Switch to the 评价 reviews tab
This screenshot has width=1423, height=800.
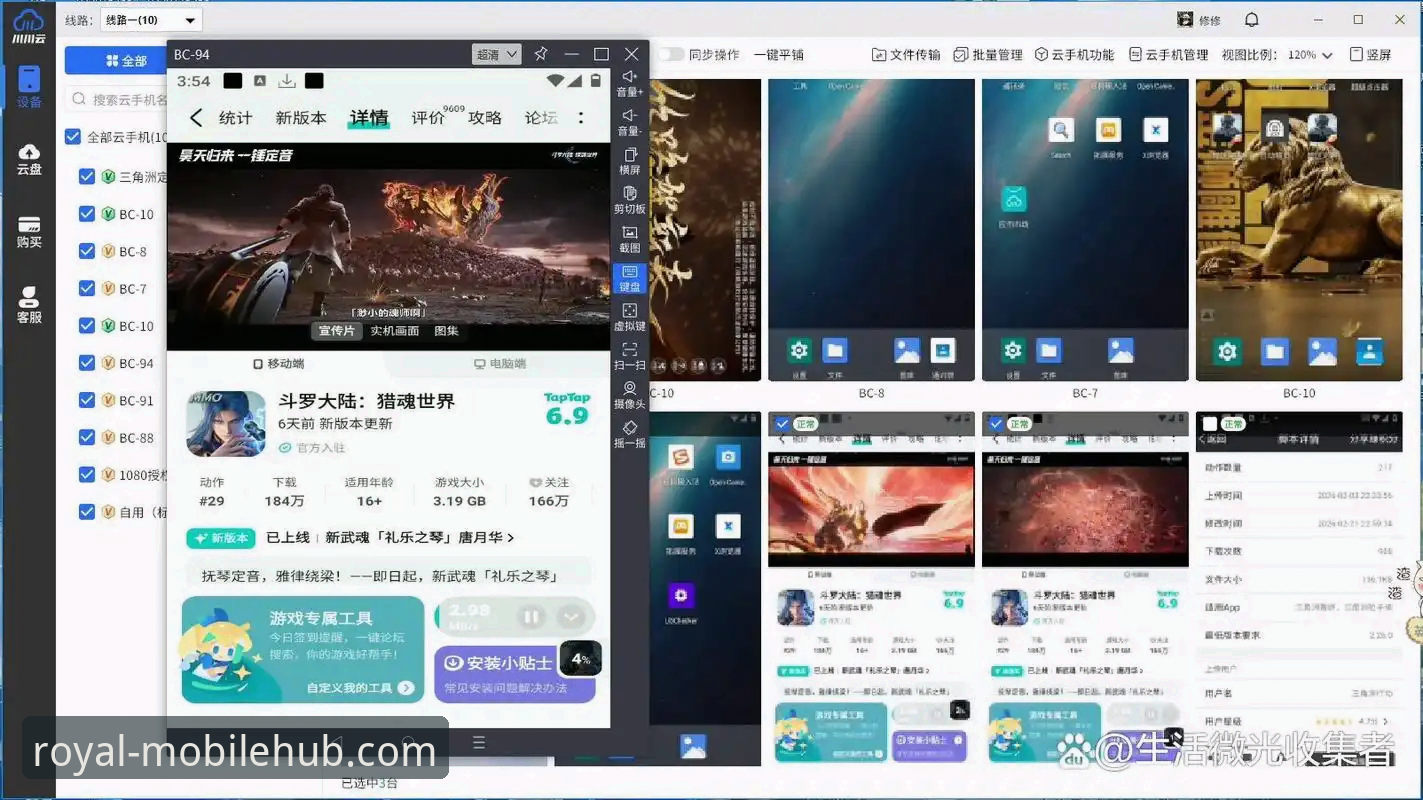tap(428, 118)
